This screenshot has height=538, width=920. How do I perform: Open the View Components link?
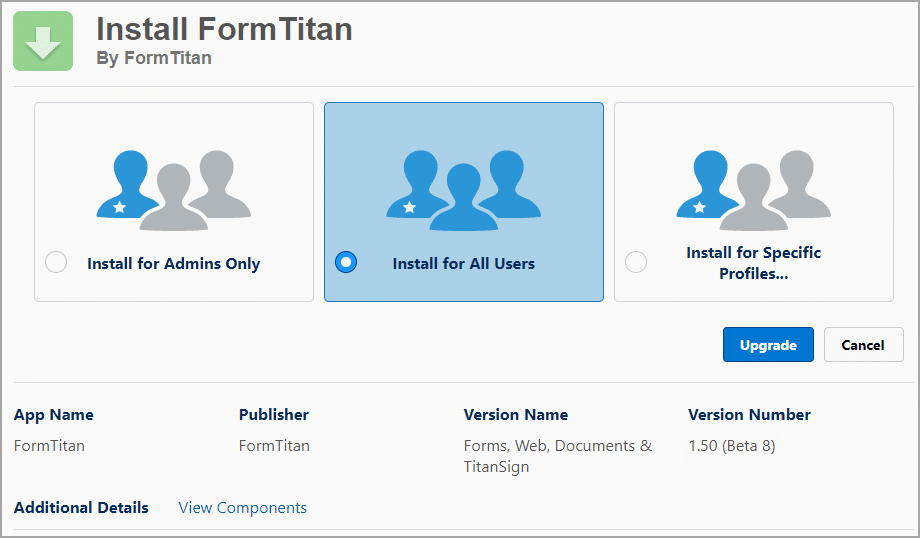coord(242,507)
